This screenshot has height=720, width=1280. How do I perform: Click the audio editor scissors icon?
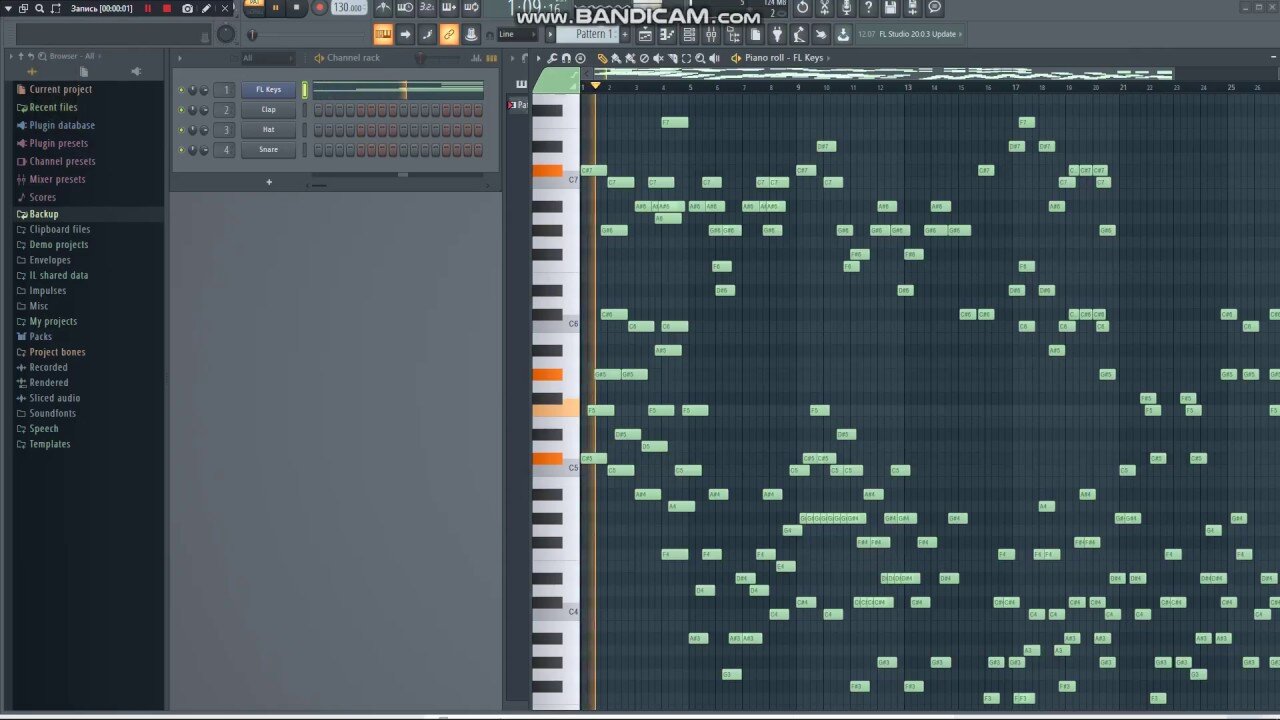point(824,7)
